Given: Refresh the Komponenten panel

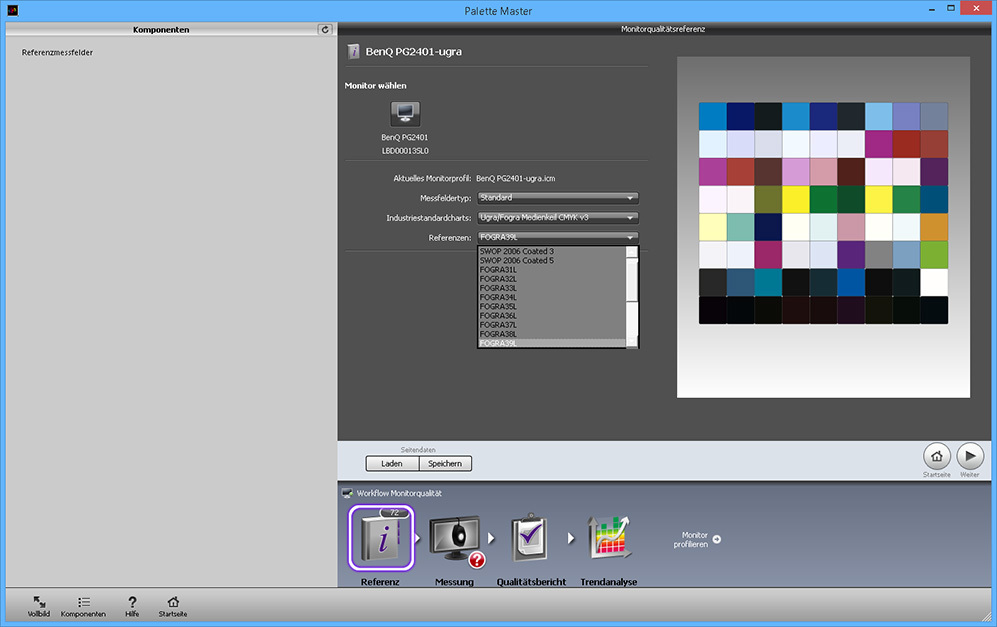Looking at the screenshot, I should click(x=325, y=29).
